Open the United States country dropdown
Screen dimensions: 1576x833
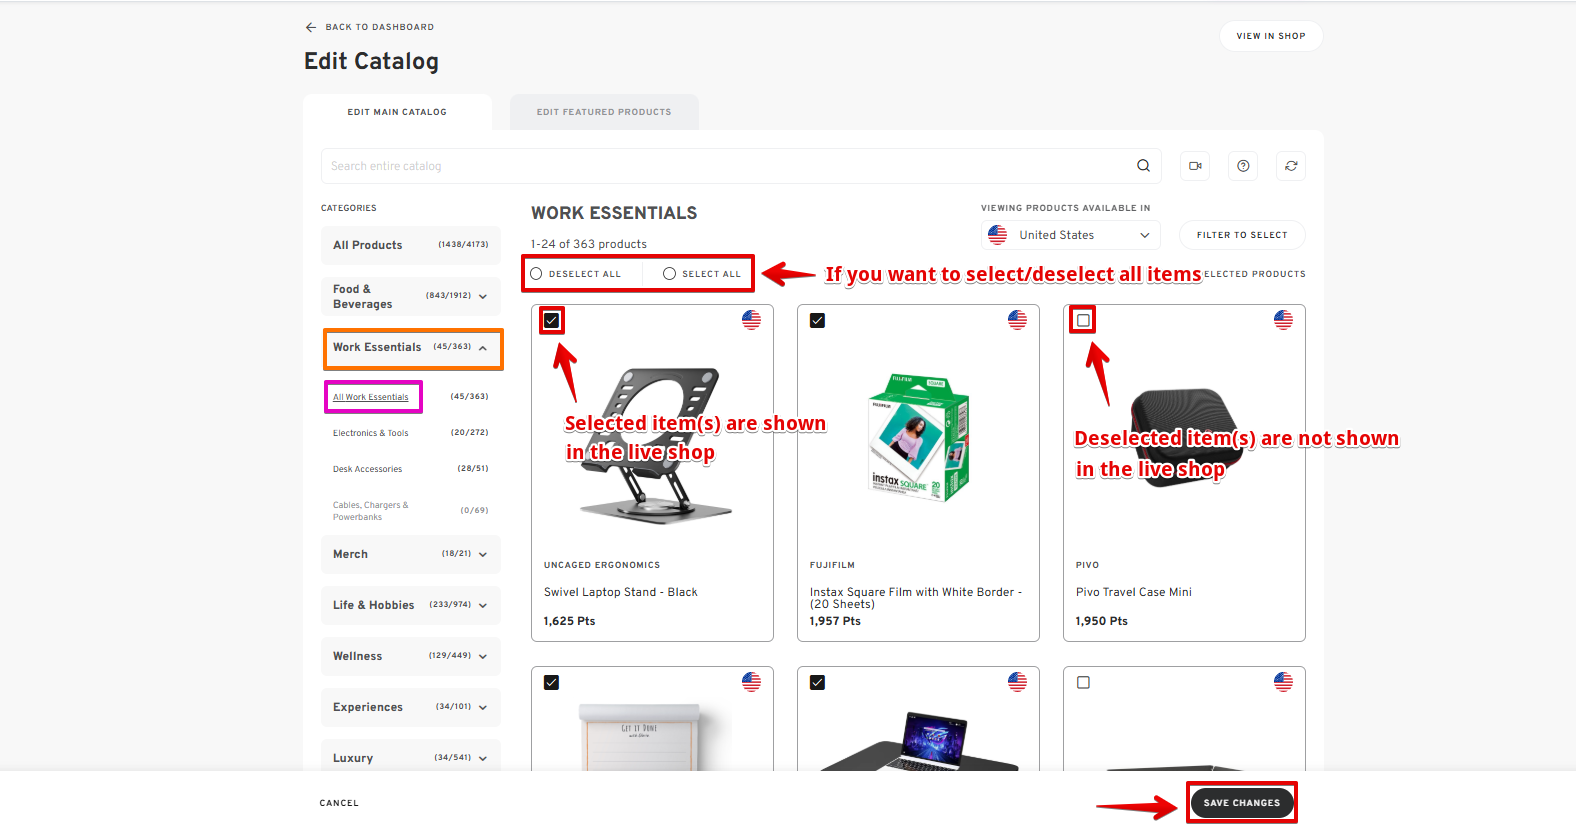pyautogui.click(x=1070, y=235)
